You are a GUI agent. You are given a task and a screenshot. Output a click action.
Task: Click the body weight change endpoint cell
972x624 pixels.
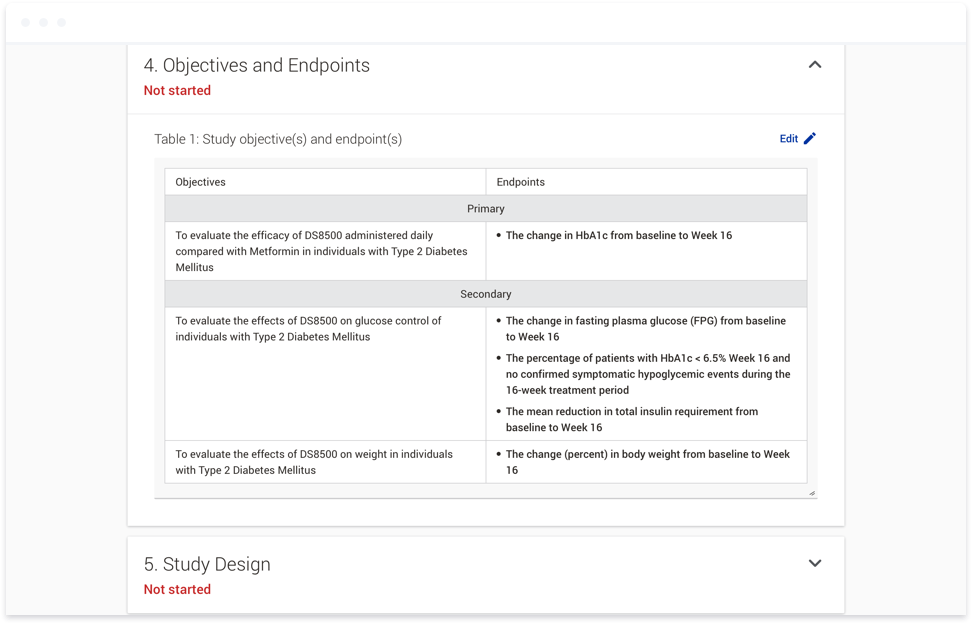click(647, 462)
